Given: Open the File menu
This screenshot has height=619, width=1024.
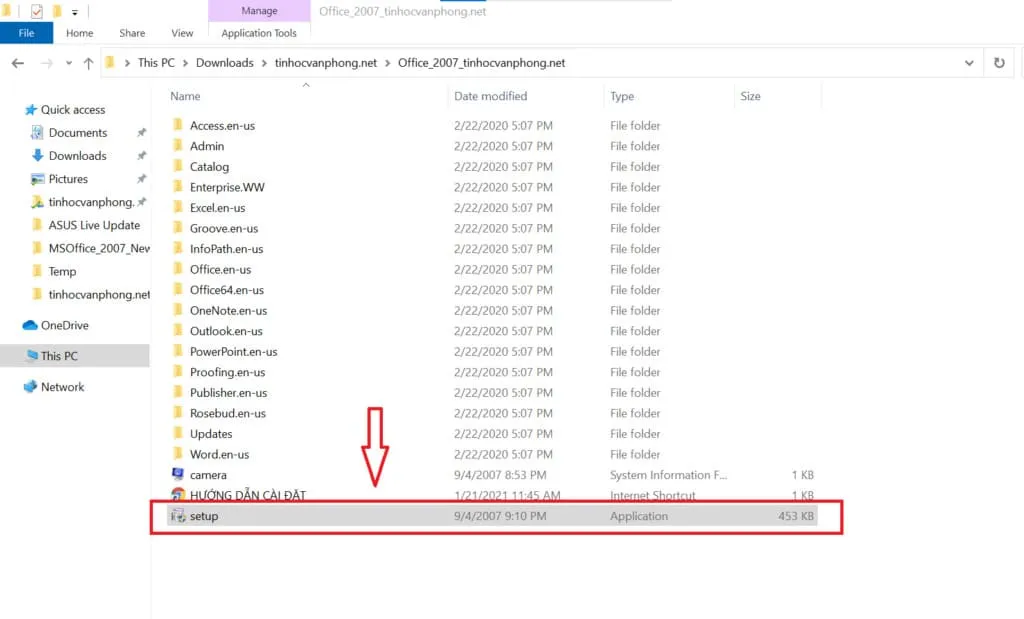Looking at the screenshot, I should (26, 33).
